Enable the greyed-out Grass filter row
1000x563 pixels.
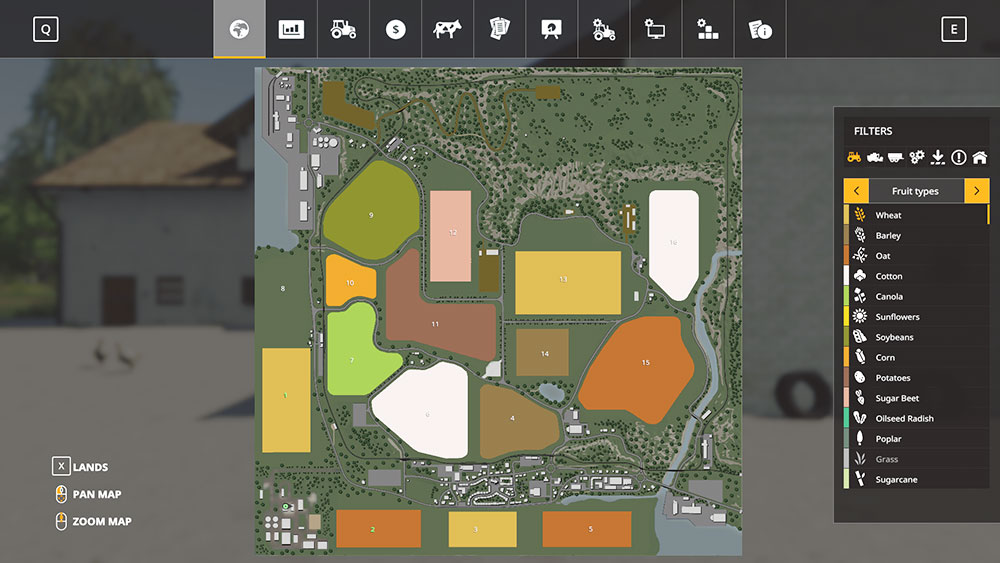point(916,459)
